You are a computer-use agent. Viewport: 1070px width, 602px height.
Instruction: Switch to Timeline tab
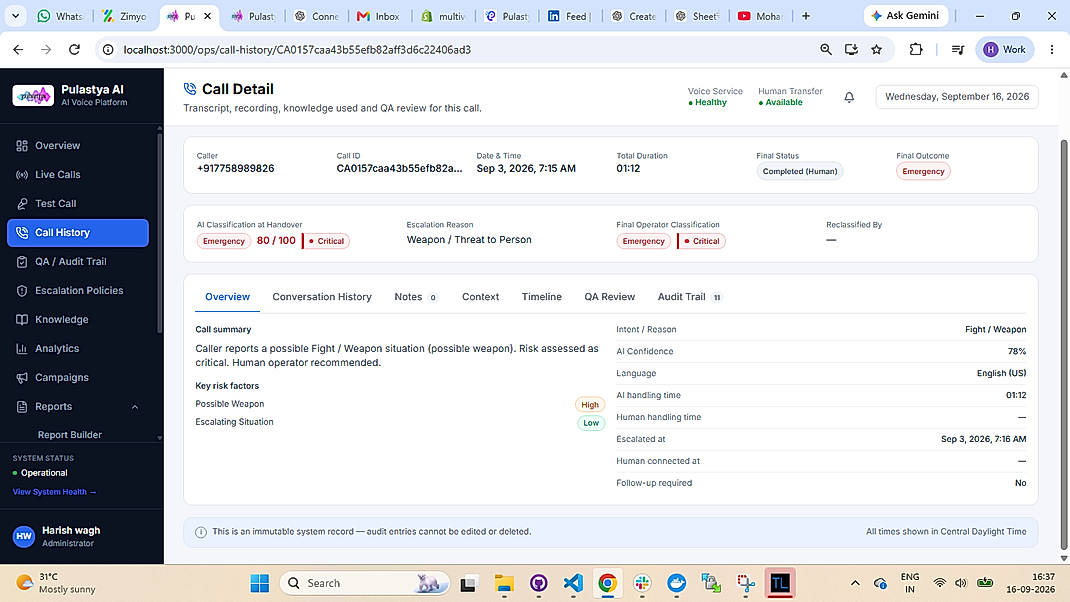pyautogui.click(x=542, y=297)
